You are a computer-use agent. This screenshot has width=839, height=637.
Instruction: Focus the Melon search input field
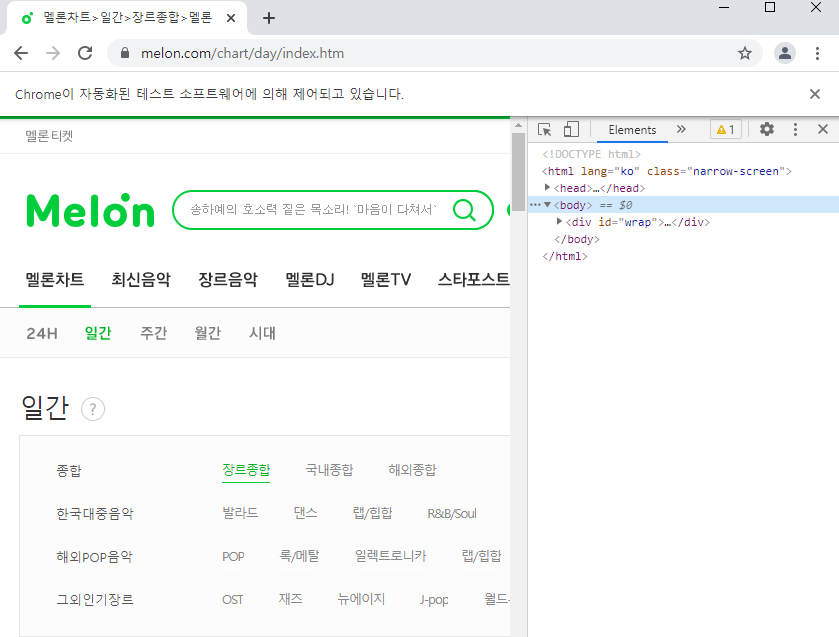pyautogui.click(x=313, y=209)
